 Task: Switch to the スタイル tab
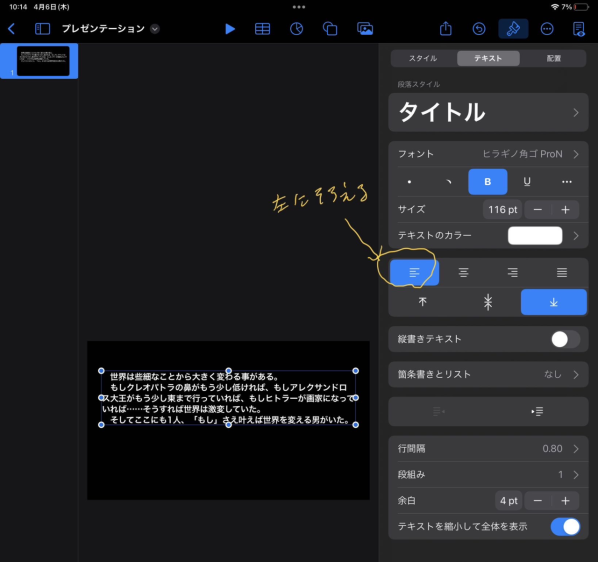tap(423, 58)
